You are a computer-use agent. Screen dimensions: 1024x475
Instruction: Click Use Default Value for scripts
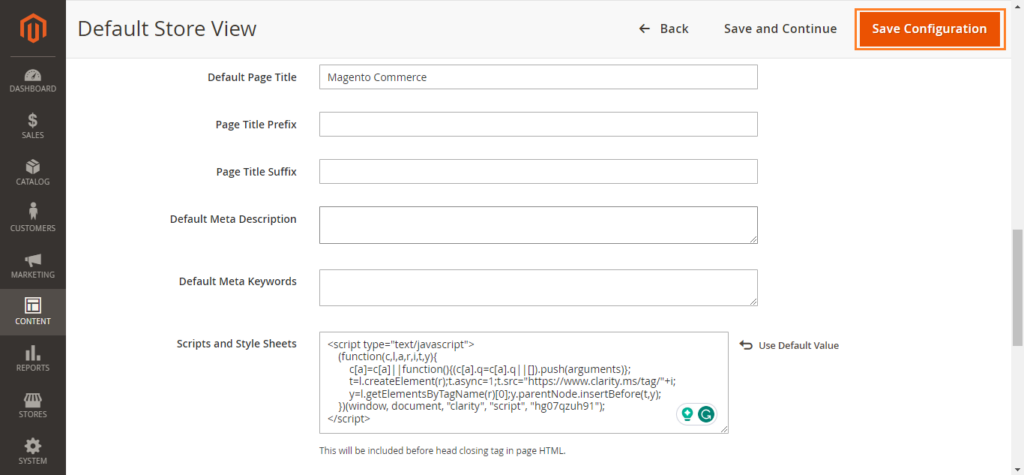click(x=790, y=346)
